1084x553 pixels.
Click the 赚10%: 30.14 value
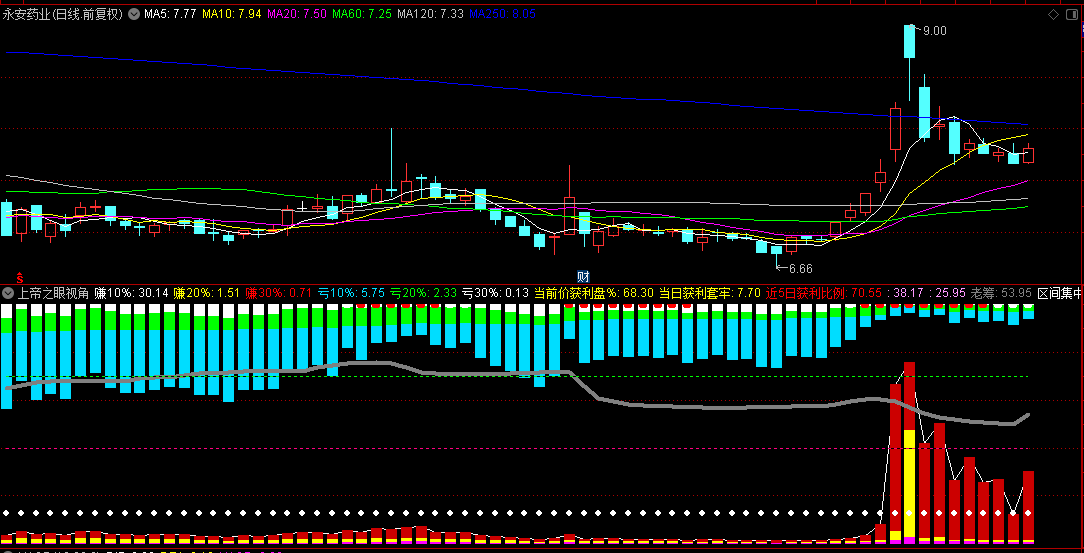click(x=132, y=293)
